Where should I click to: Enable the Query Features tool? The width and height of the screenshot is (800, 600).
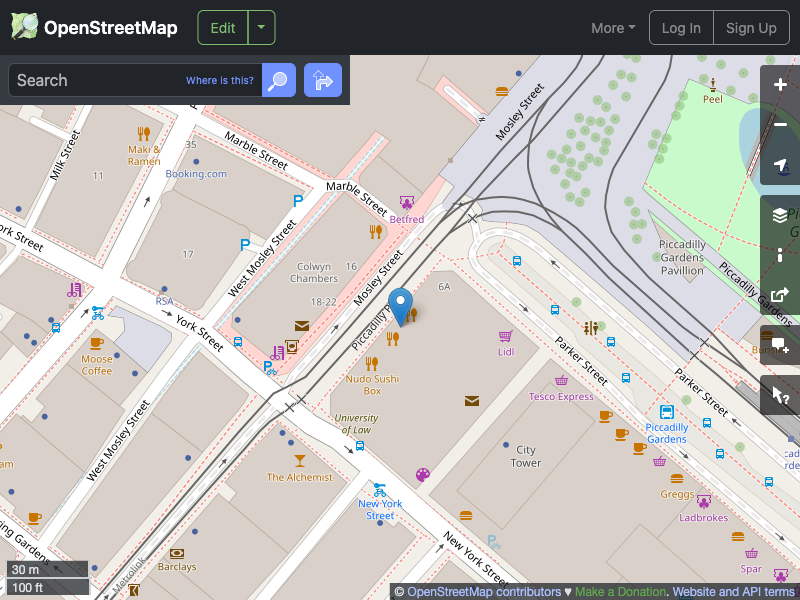[x=780, y=395]
